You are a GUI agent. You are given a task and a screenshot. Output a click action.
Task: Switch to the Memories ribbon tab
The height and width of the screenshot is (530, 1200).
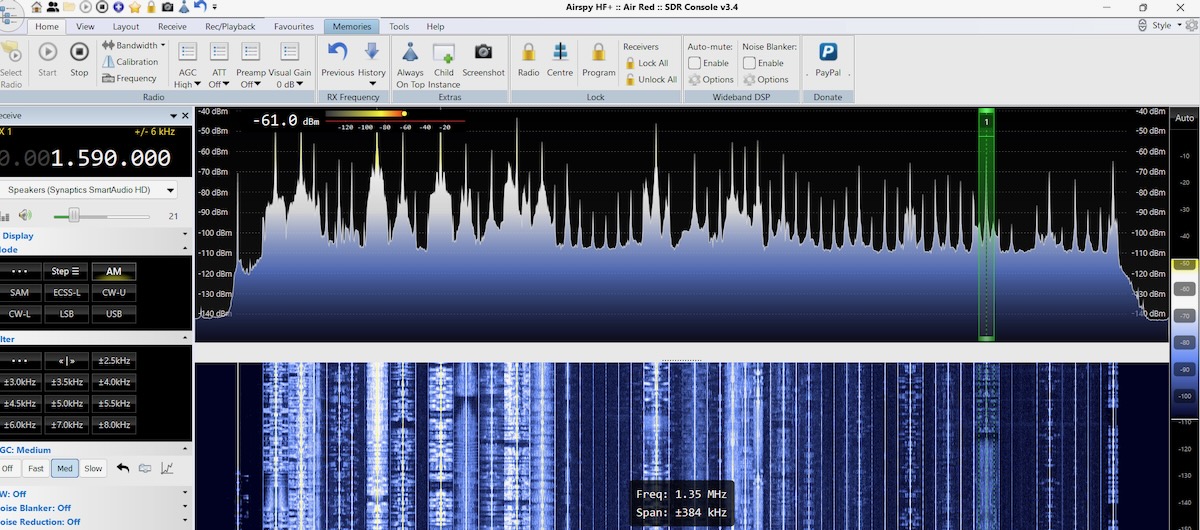(350, 27)
